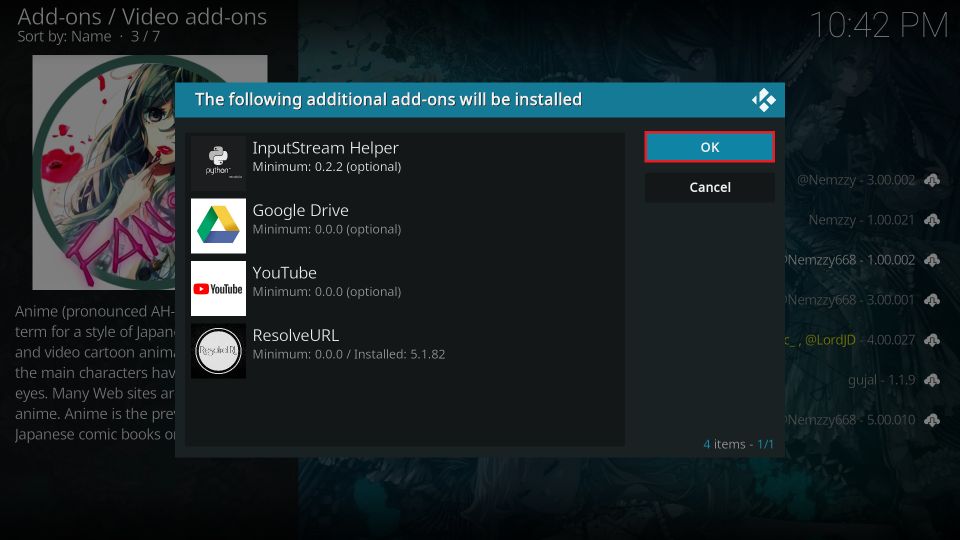Click the ResolveURL list entry text
960x540 pixels.
tap(296, 336)
